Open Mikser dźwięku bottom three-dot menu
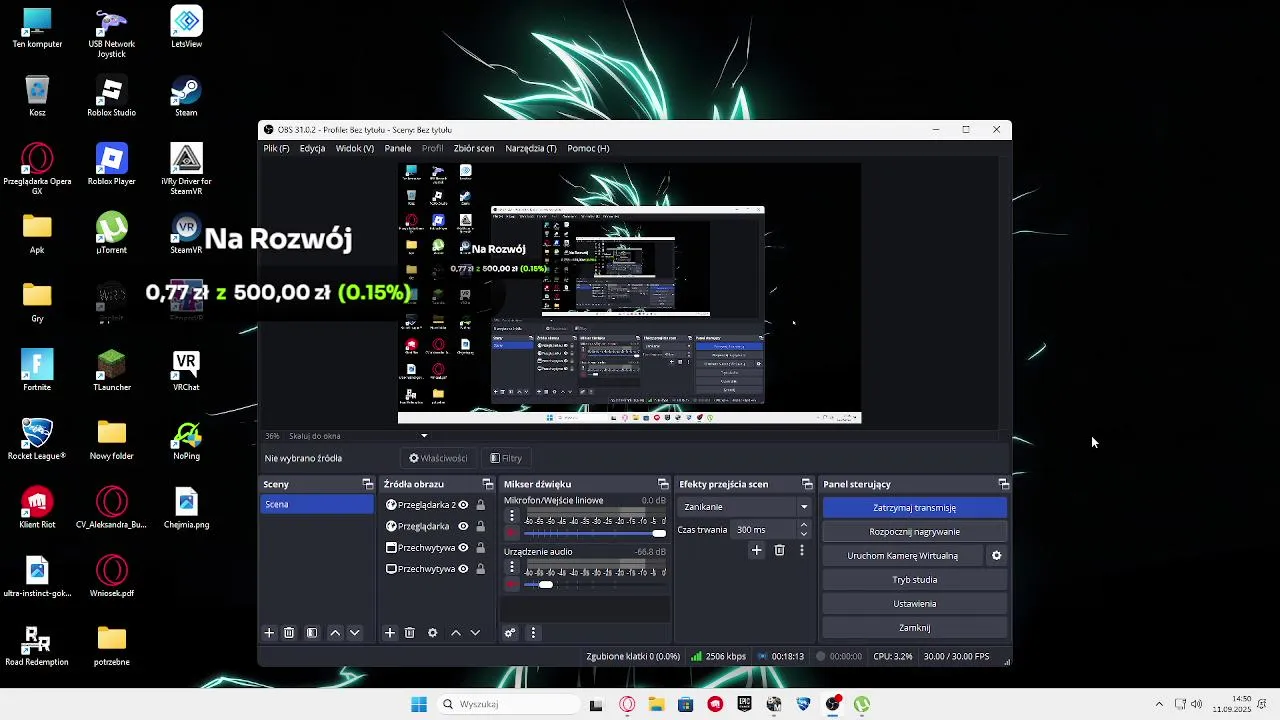The width and height of the screenshot is (1280, 720). pos(533,633)
